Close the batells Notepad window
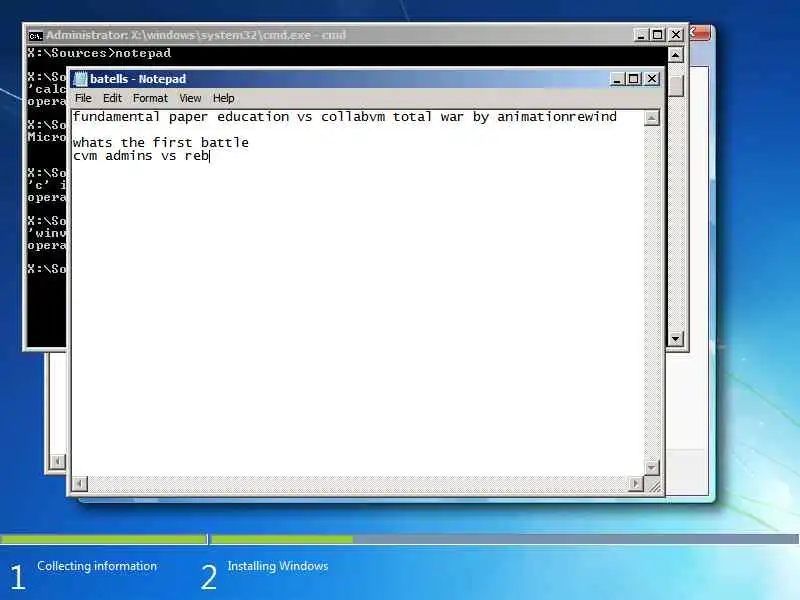The height and width of the screenshot is (600, 800). coord(652,79)
